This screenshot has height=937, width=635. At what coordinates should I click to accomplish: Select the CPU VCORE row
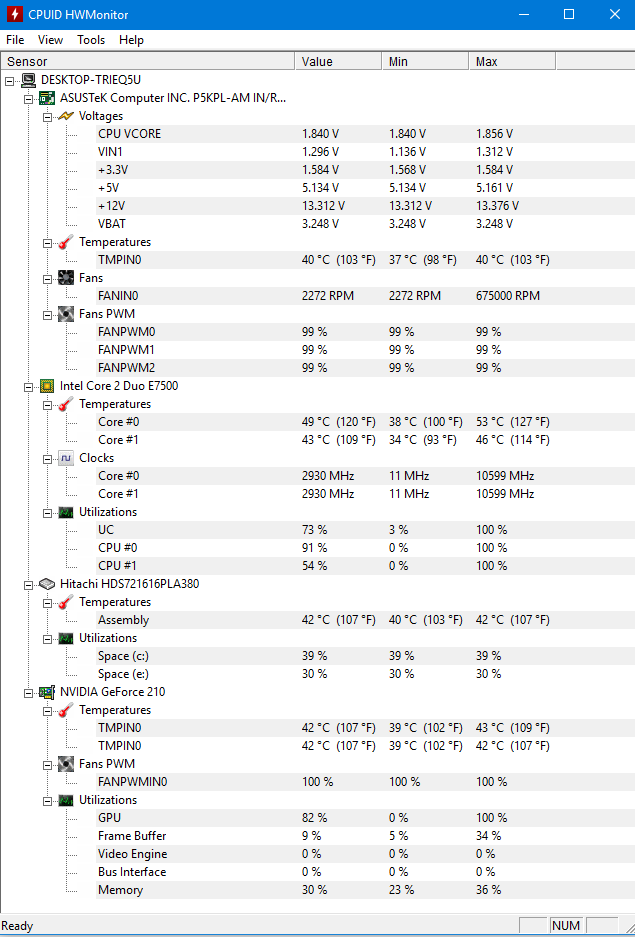[x=365, y=134]
